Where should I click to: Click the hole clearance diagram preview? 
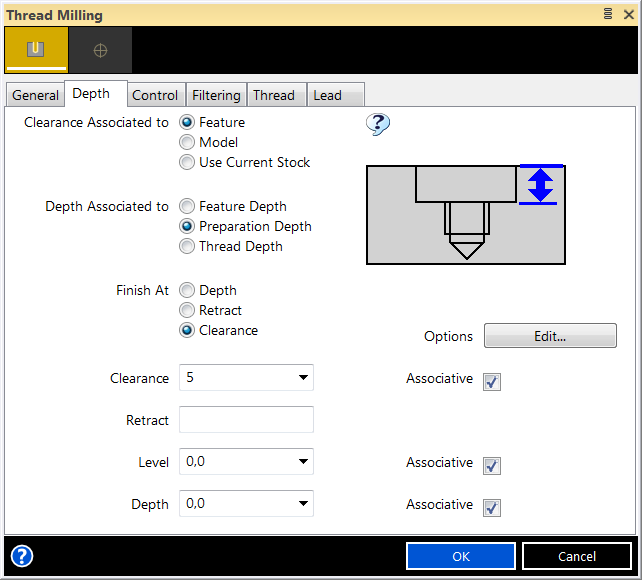466,214
